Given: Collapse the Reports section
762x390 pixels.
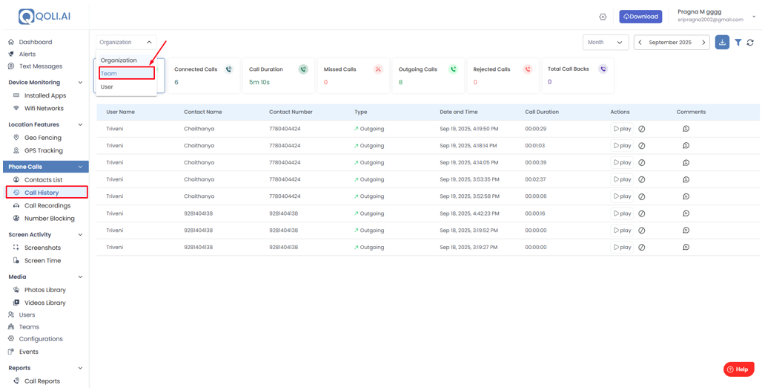Looking at the screenshot, I should coord(80,368).
